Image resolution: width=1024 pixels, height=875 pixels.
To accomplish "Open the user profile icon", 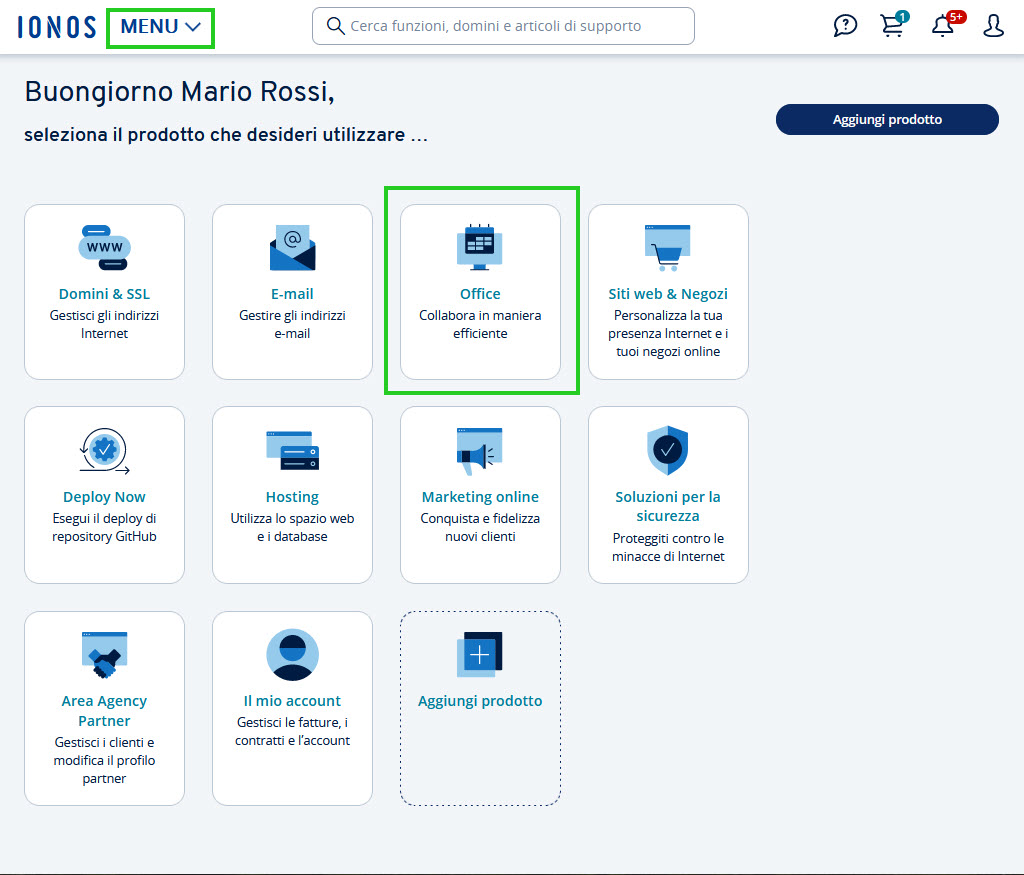I will pyautogui.click(x=993, y=26).
